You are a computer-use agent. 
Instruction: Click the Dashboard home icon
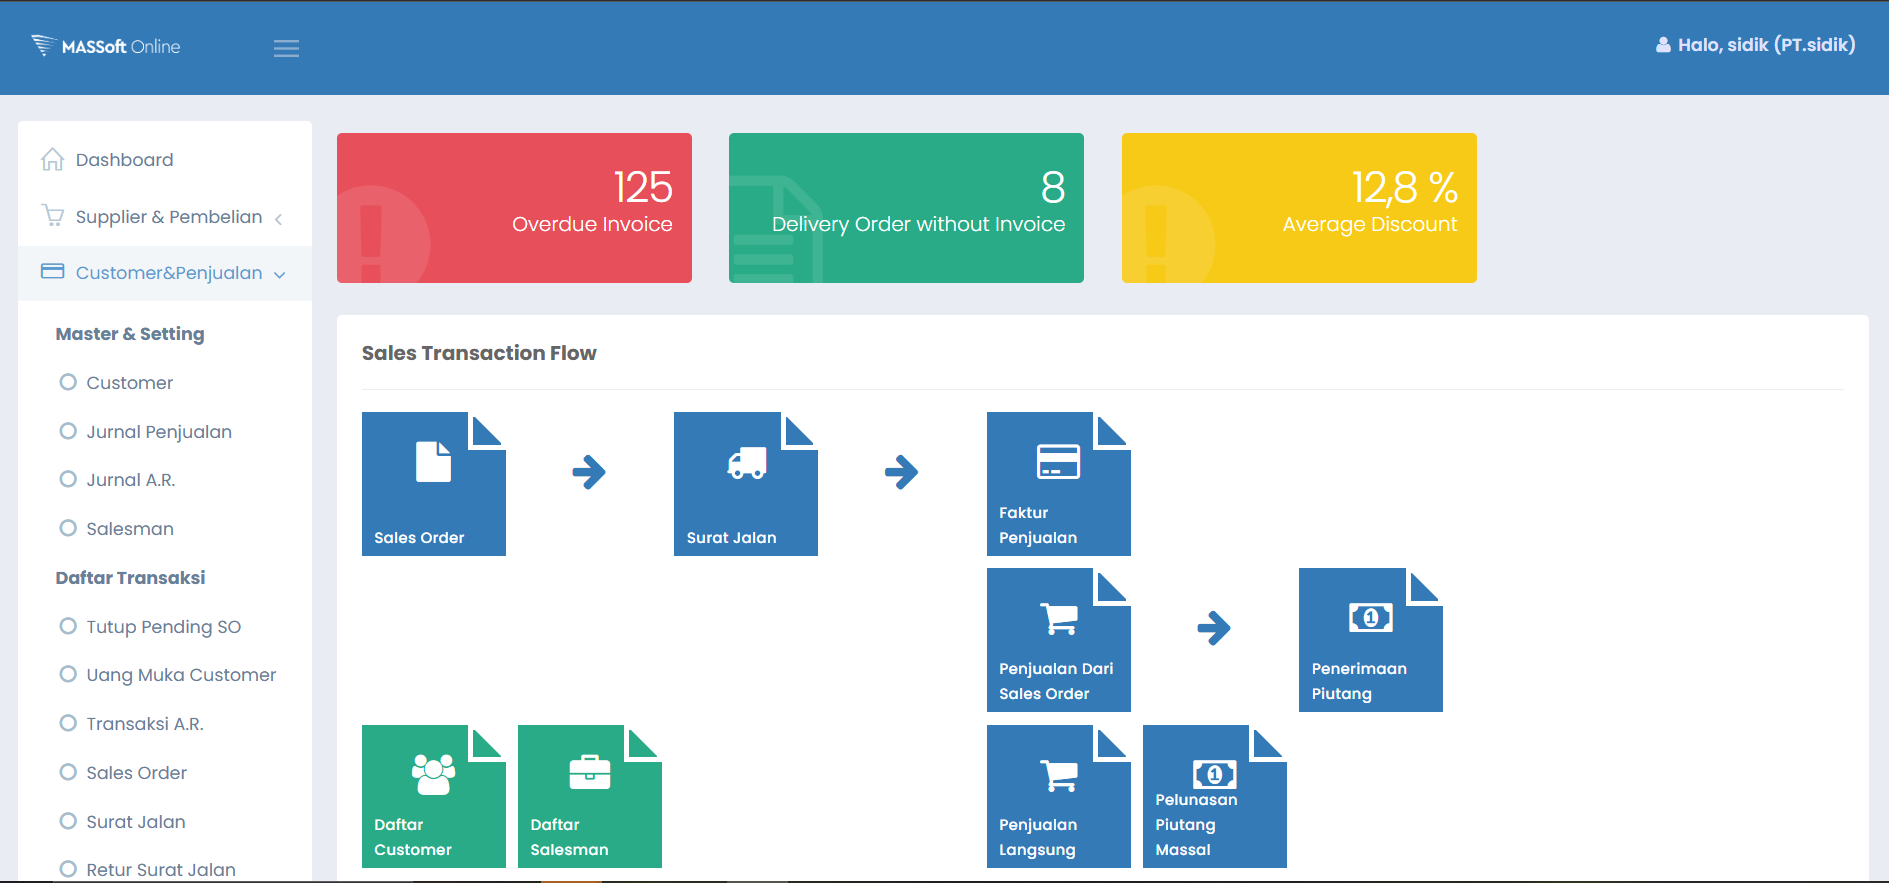[x=52, y=159]
